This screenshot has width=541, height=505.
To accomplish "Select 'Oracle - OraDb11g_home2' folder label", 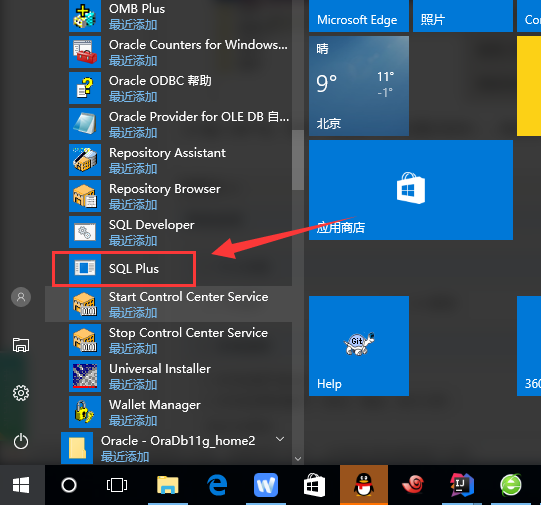I will coord(178,441).
